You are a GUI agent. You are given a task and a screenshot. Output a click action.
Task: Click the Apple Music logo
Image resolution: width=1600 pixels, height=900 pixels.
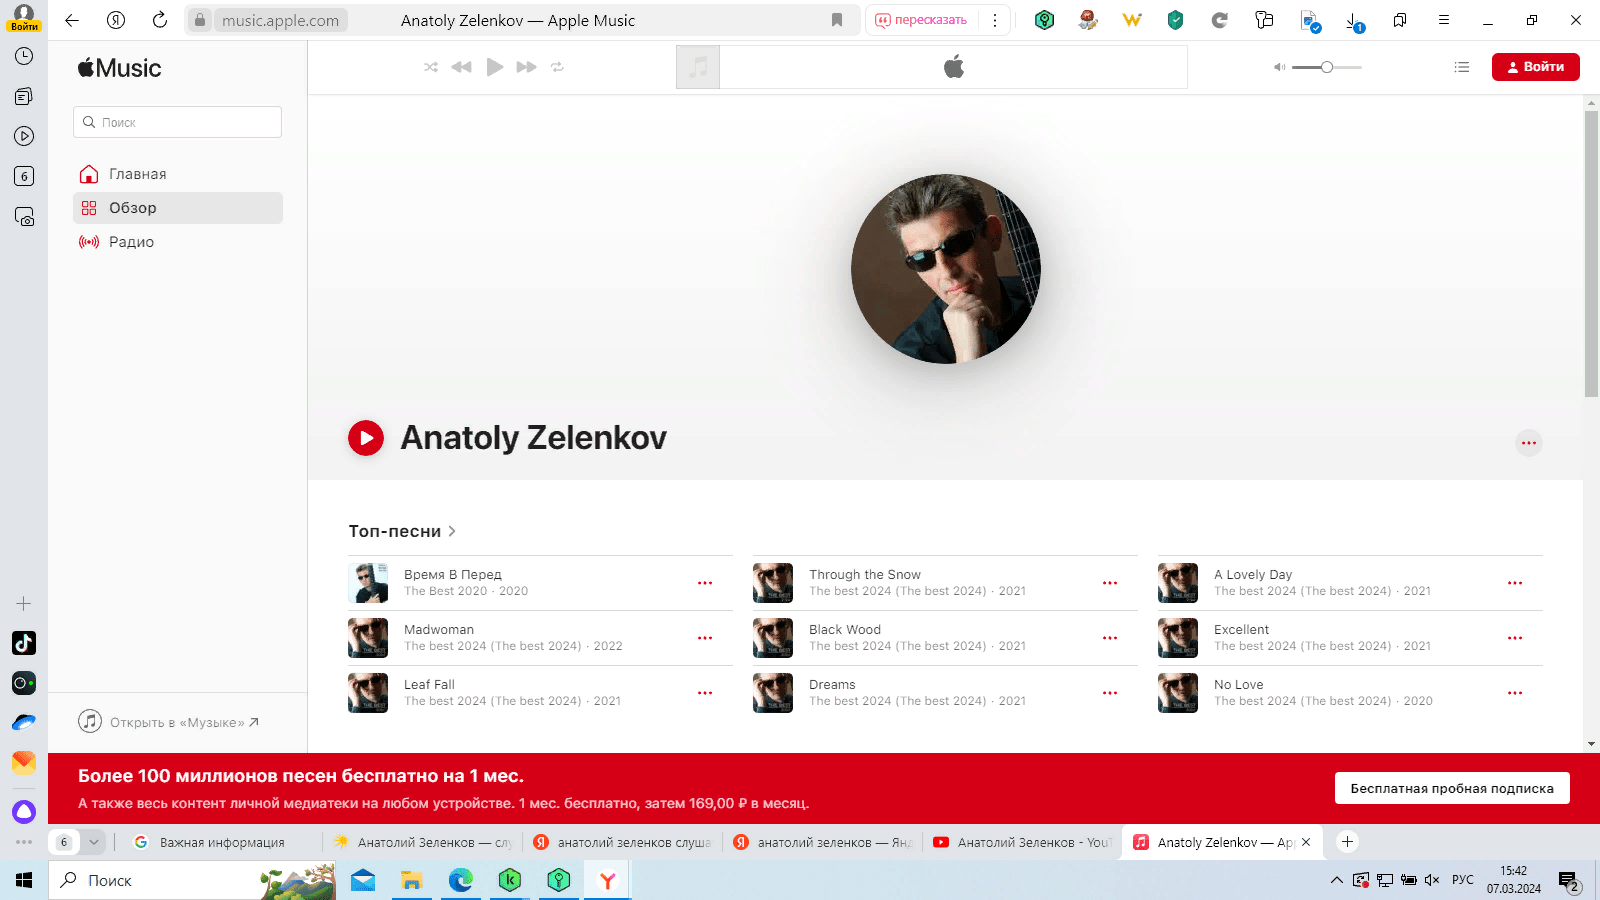tap(120, 68)
